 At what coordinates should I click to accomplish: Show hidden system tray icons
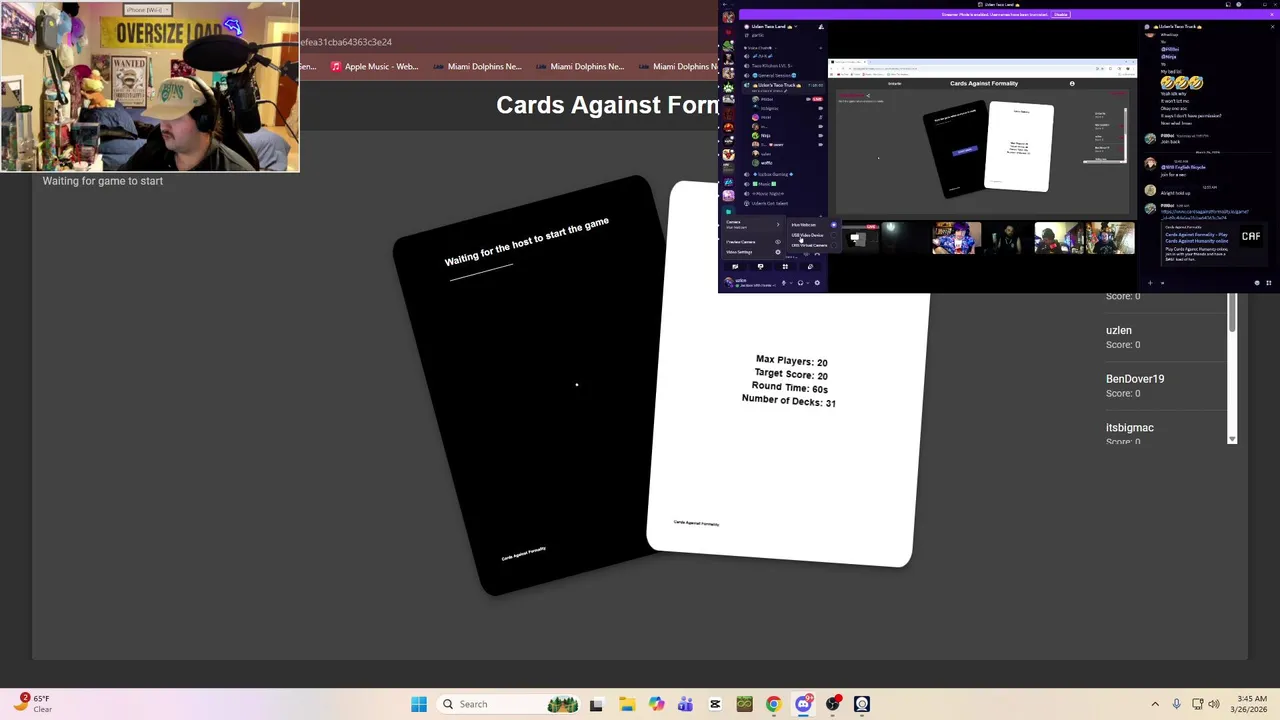point(1155,704)
